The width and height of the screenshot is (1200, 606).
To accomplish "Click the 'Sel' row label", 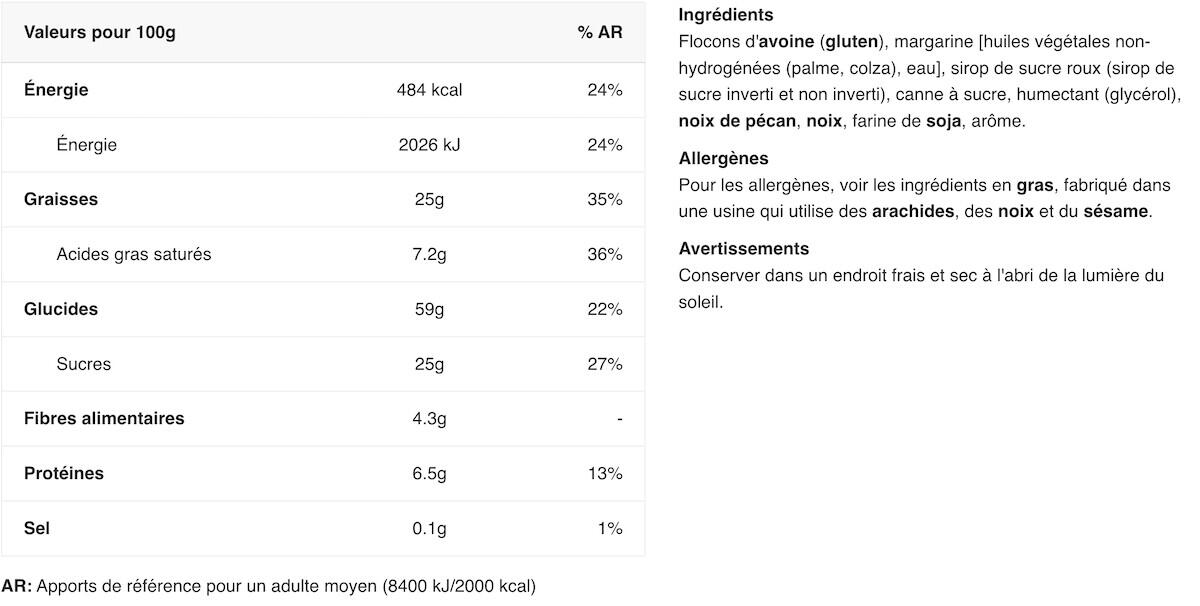I will click(x=37, y=528).
